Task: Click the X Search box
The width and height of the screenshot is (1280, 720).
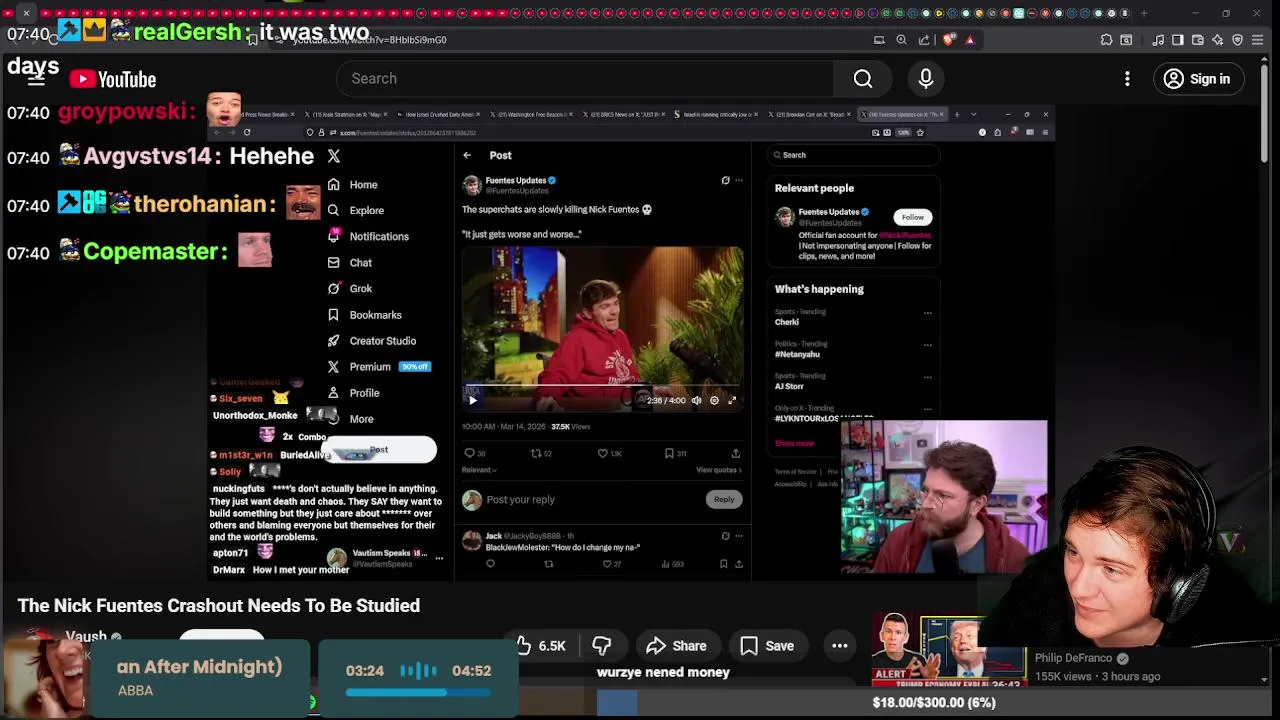Action: pos(853,155)
